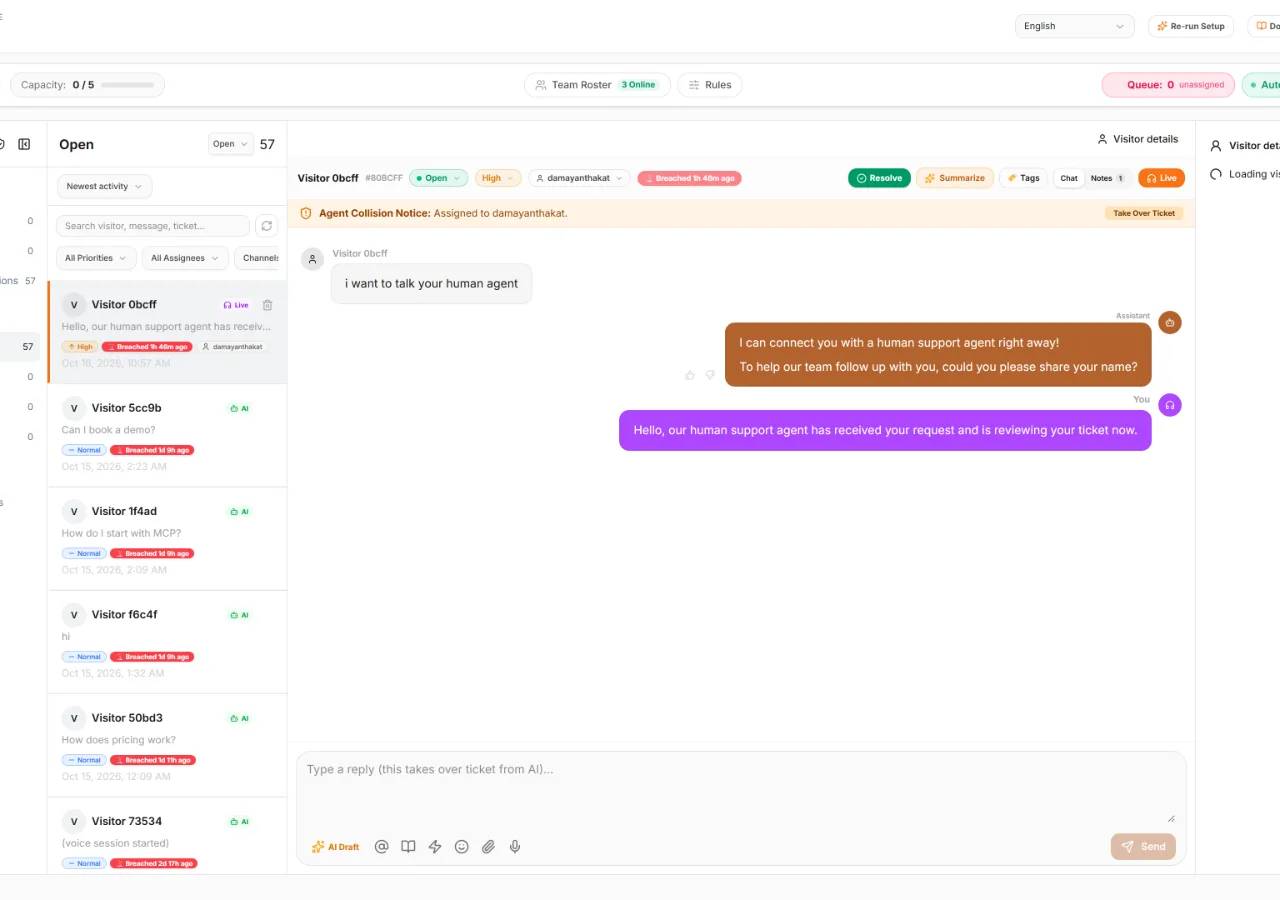Click the paperclip attachment icon
The width and height of the screenshot is (1280, 900).
488,846
